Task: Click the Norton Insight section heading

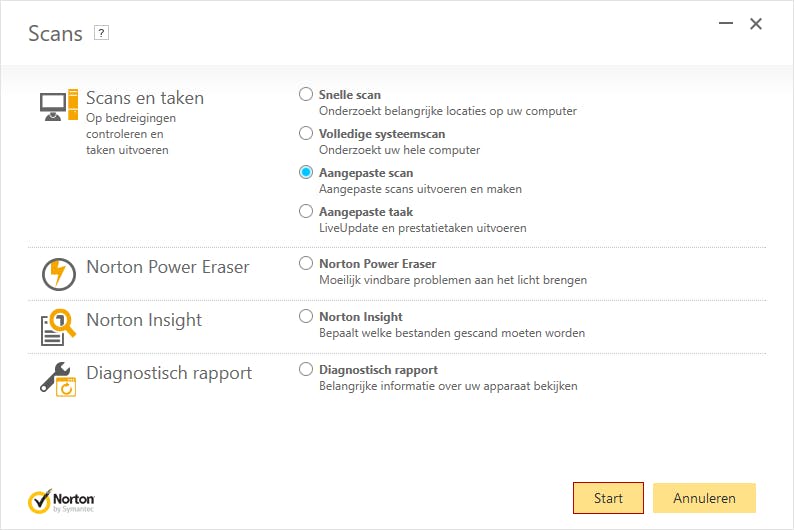Action: pyautogui.click(x=144, y=320)
